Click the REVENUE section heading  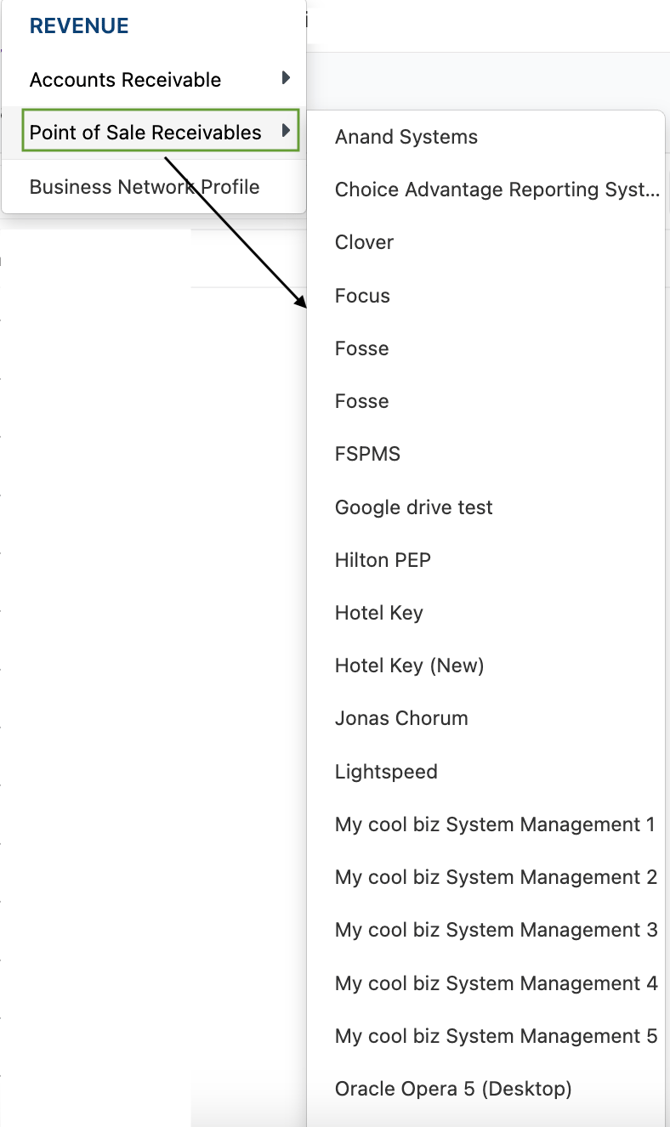[x=79, y=26]
